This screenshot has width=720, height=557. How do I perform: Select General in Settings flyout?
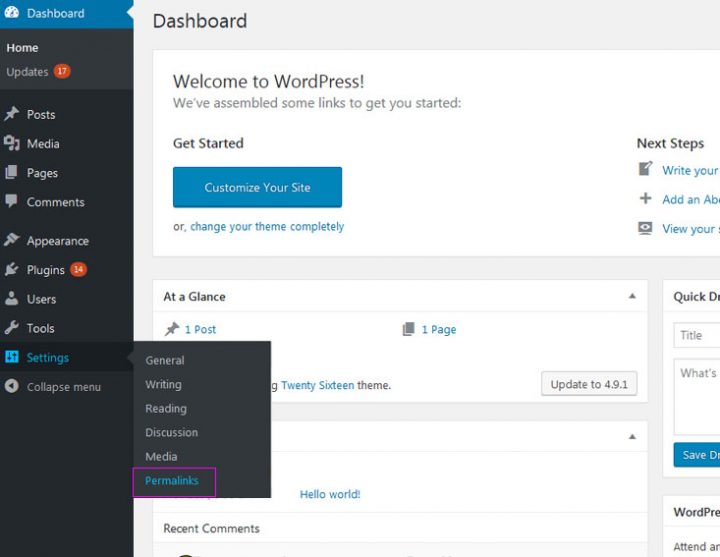165,360
